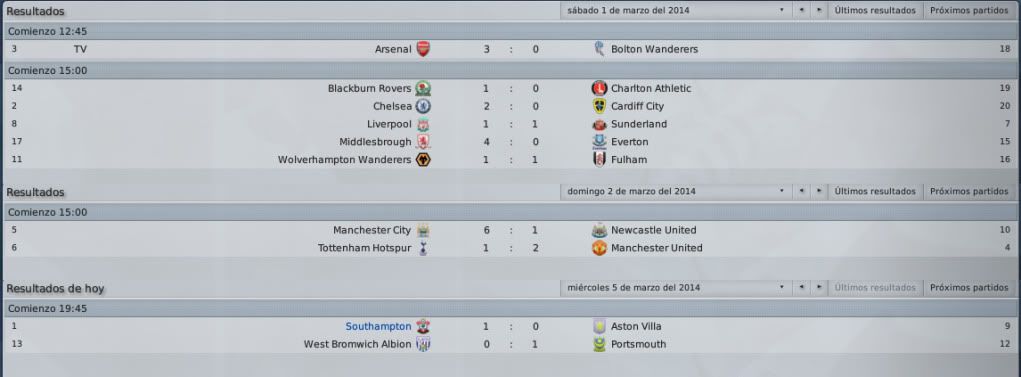
Task: Open the Southampton team link
Action: tap(378, 326)
